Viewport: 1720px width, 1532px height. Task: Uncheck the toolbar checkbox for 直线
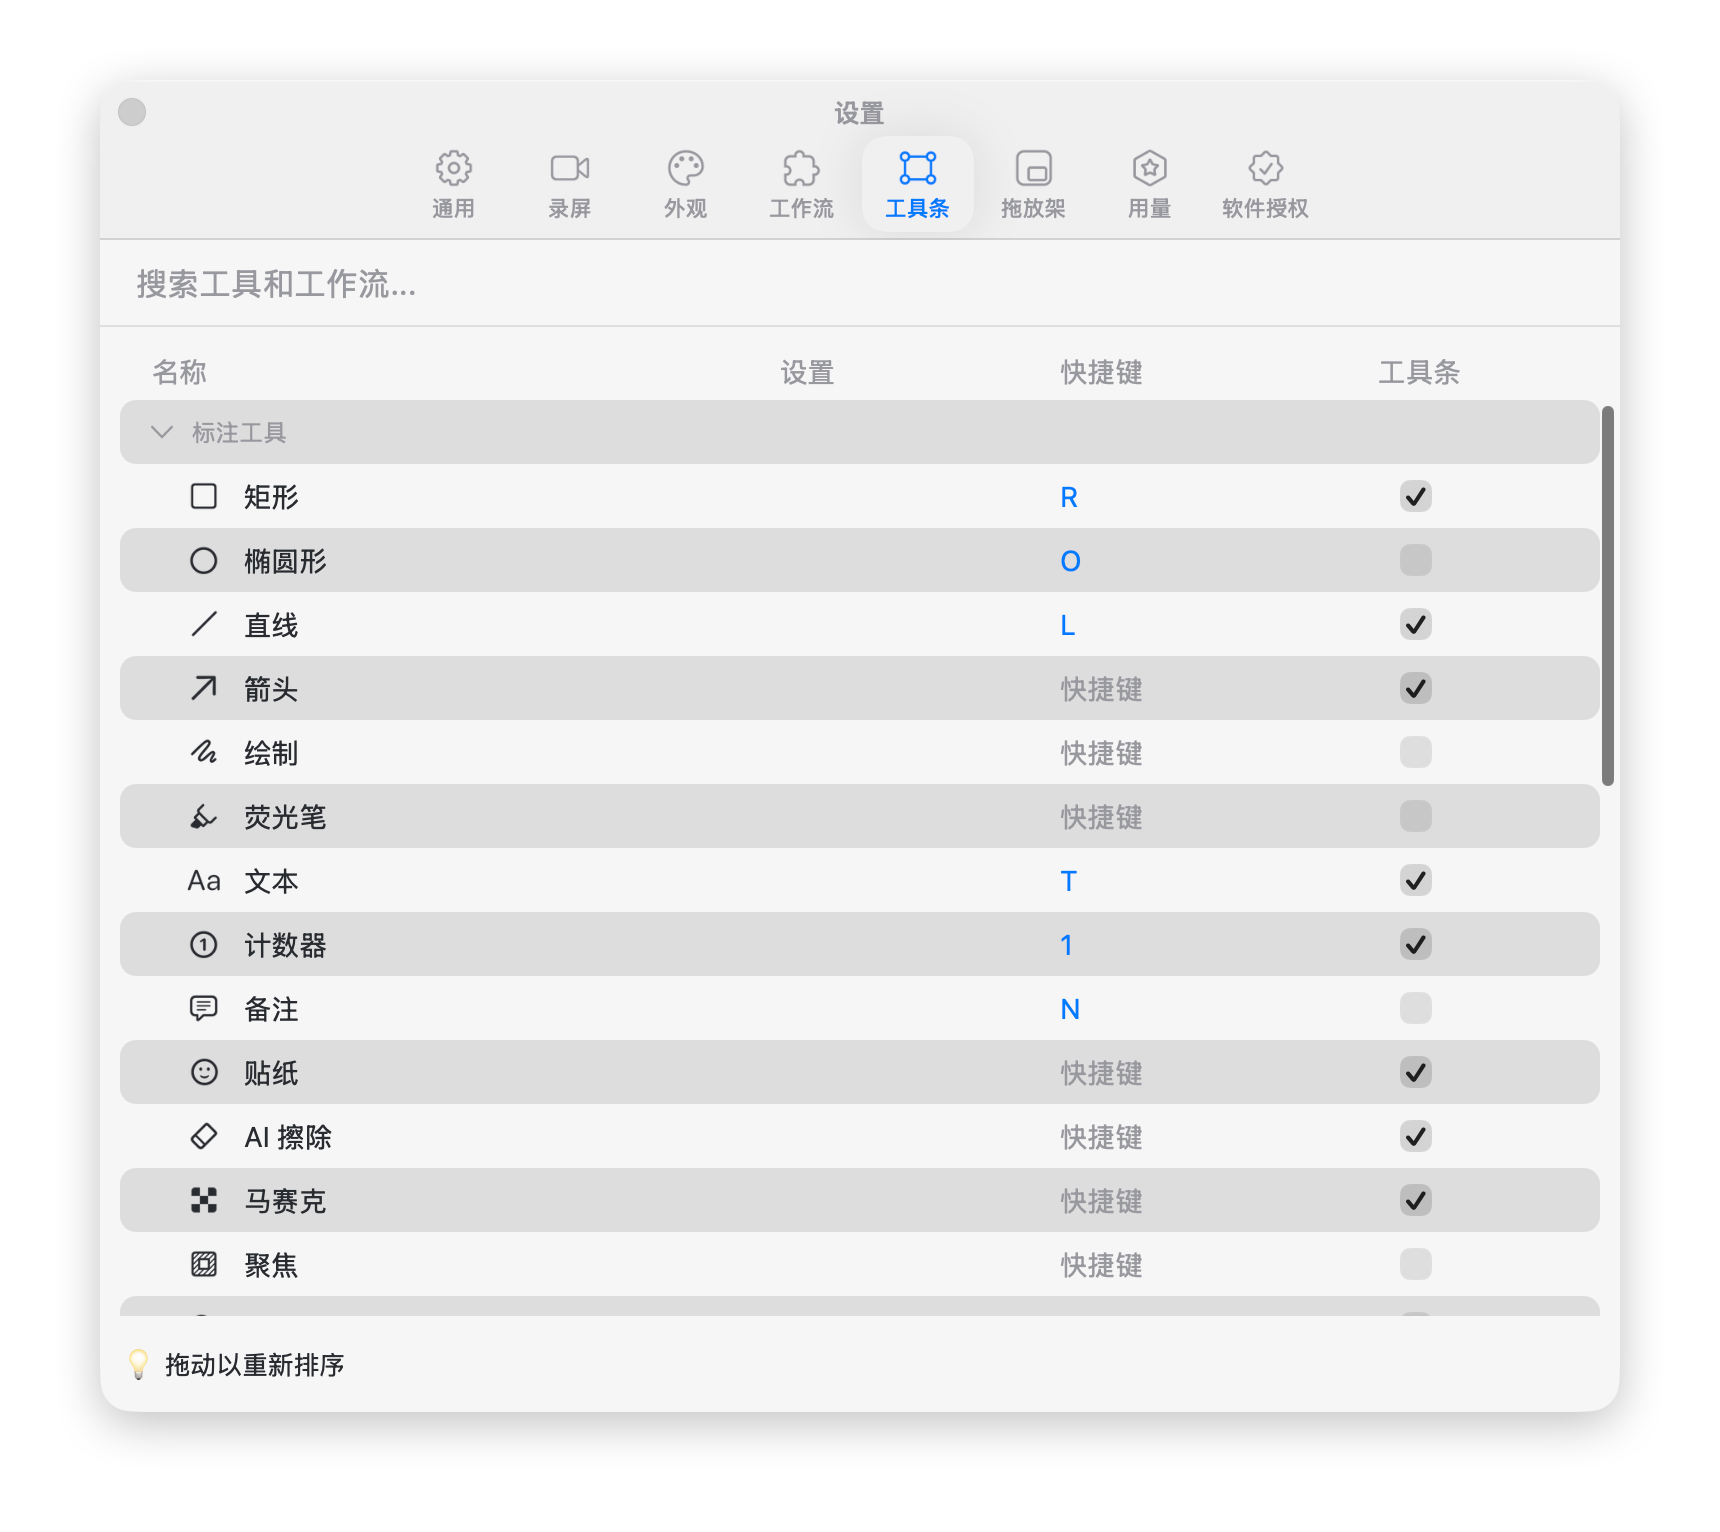(x=1416, y=624)
